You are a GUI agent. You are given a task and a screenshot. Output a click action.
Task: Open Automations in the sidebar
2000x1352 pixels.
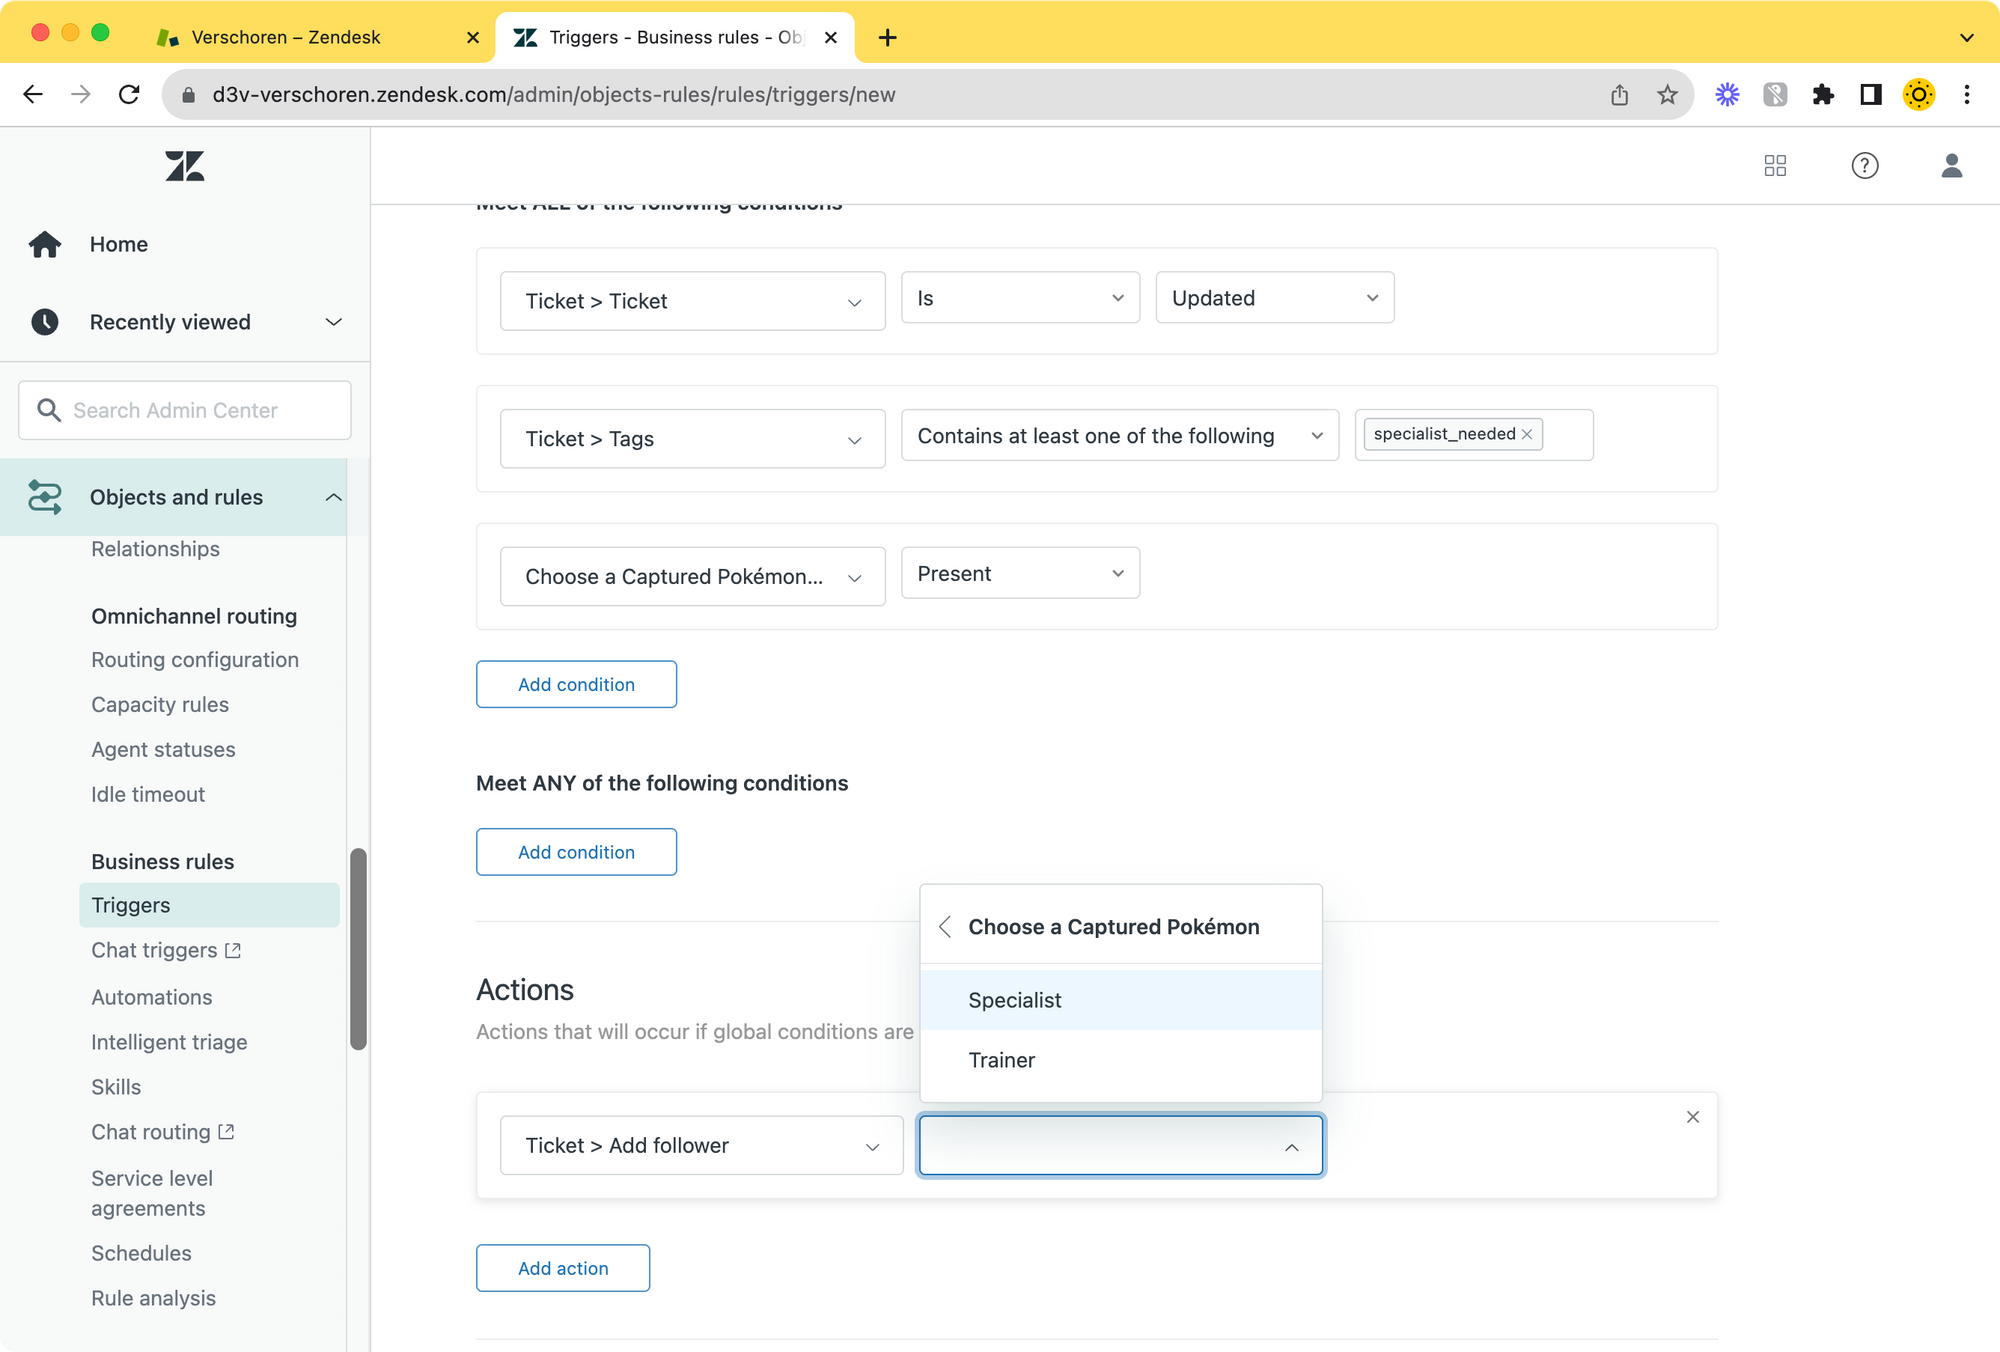coord(152,997)
